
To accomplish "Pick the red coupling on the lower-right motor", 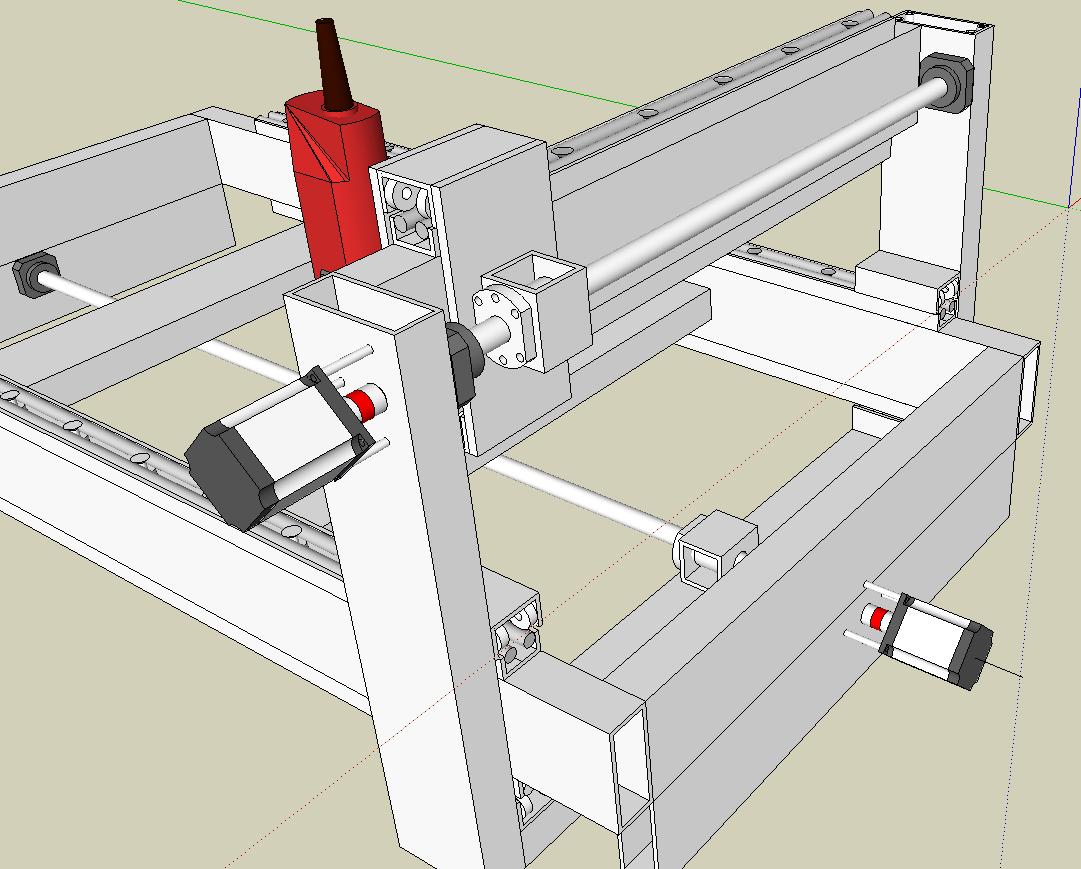I will pos(877,617).
